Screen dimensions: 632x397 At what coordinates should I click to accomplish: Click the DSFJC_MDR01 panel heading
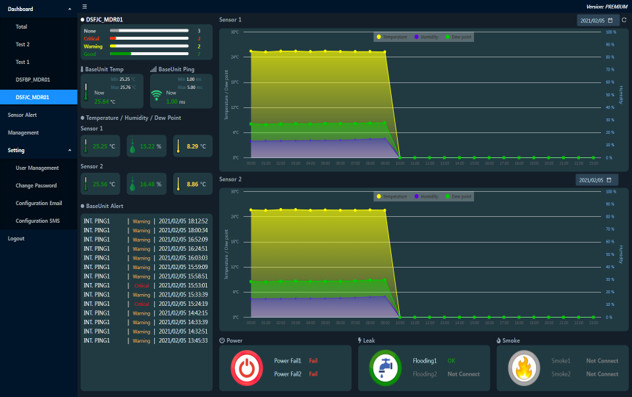coord(104,19)
